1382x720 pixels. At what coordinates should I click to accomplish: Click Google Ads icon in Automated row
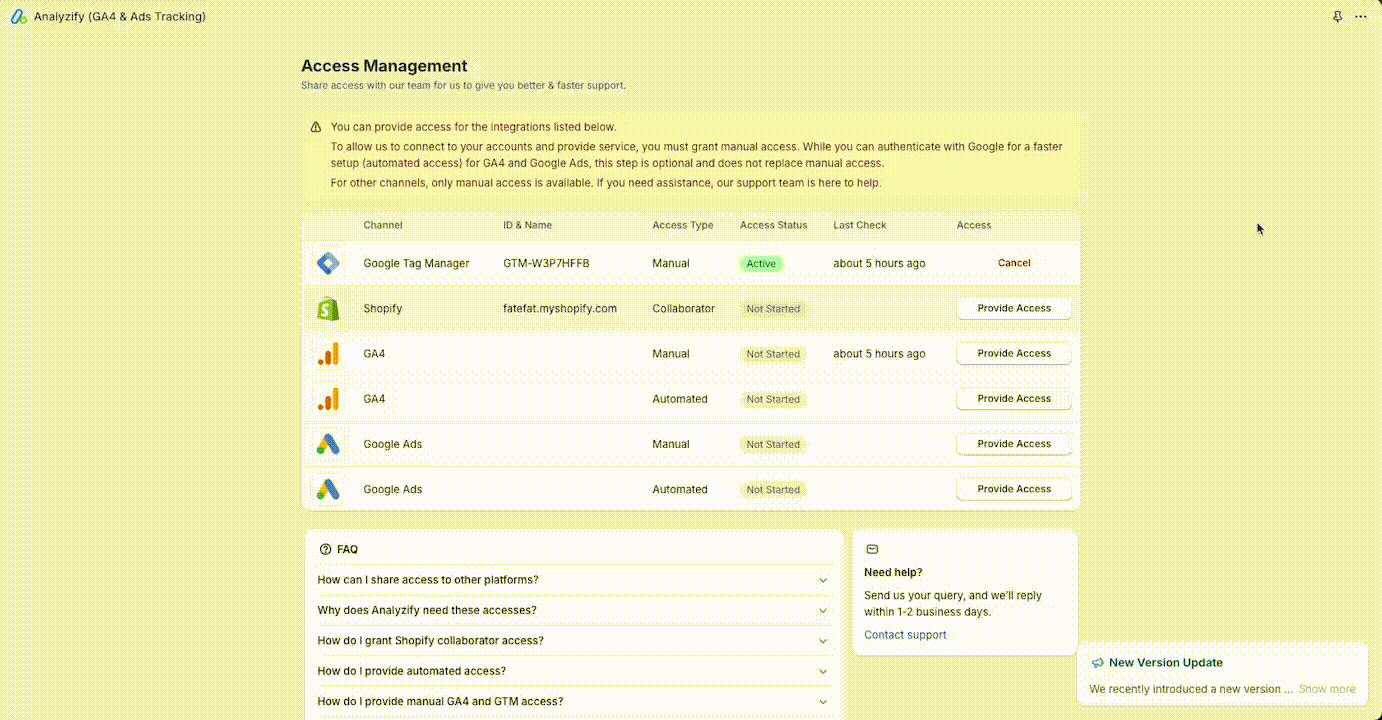328,489
